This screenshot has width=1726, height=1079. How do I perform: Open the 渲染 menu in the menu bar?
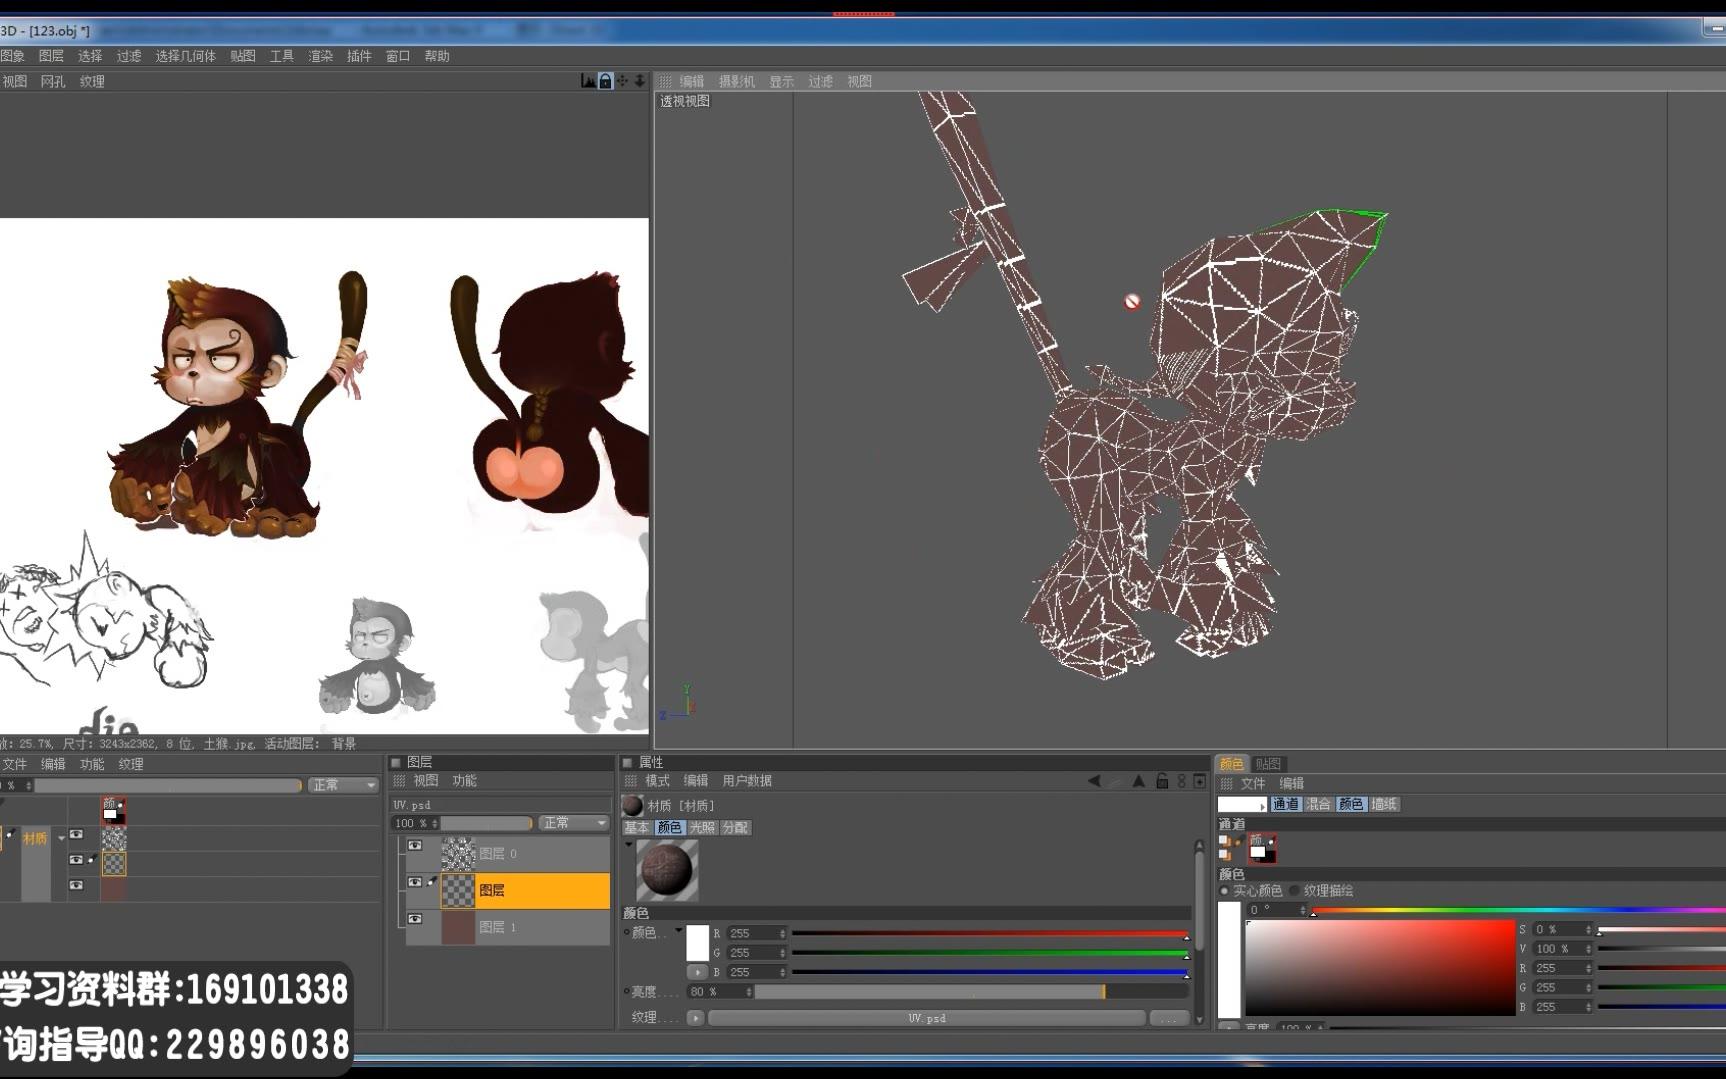coord(320,56)
